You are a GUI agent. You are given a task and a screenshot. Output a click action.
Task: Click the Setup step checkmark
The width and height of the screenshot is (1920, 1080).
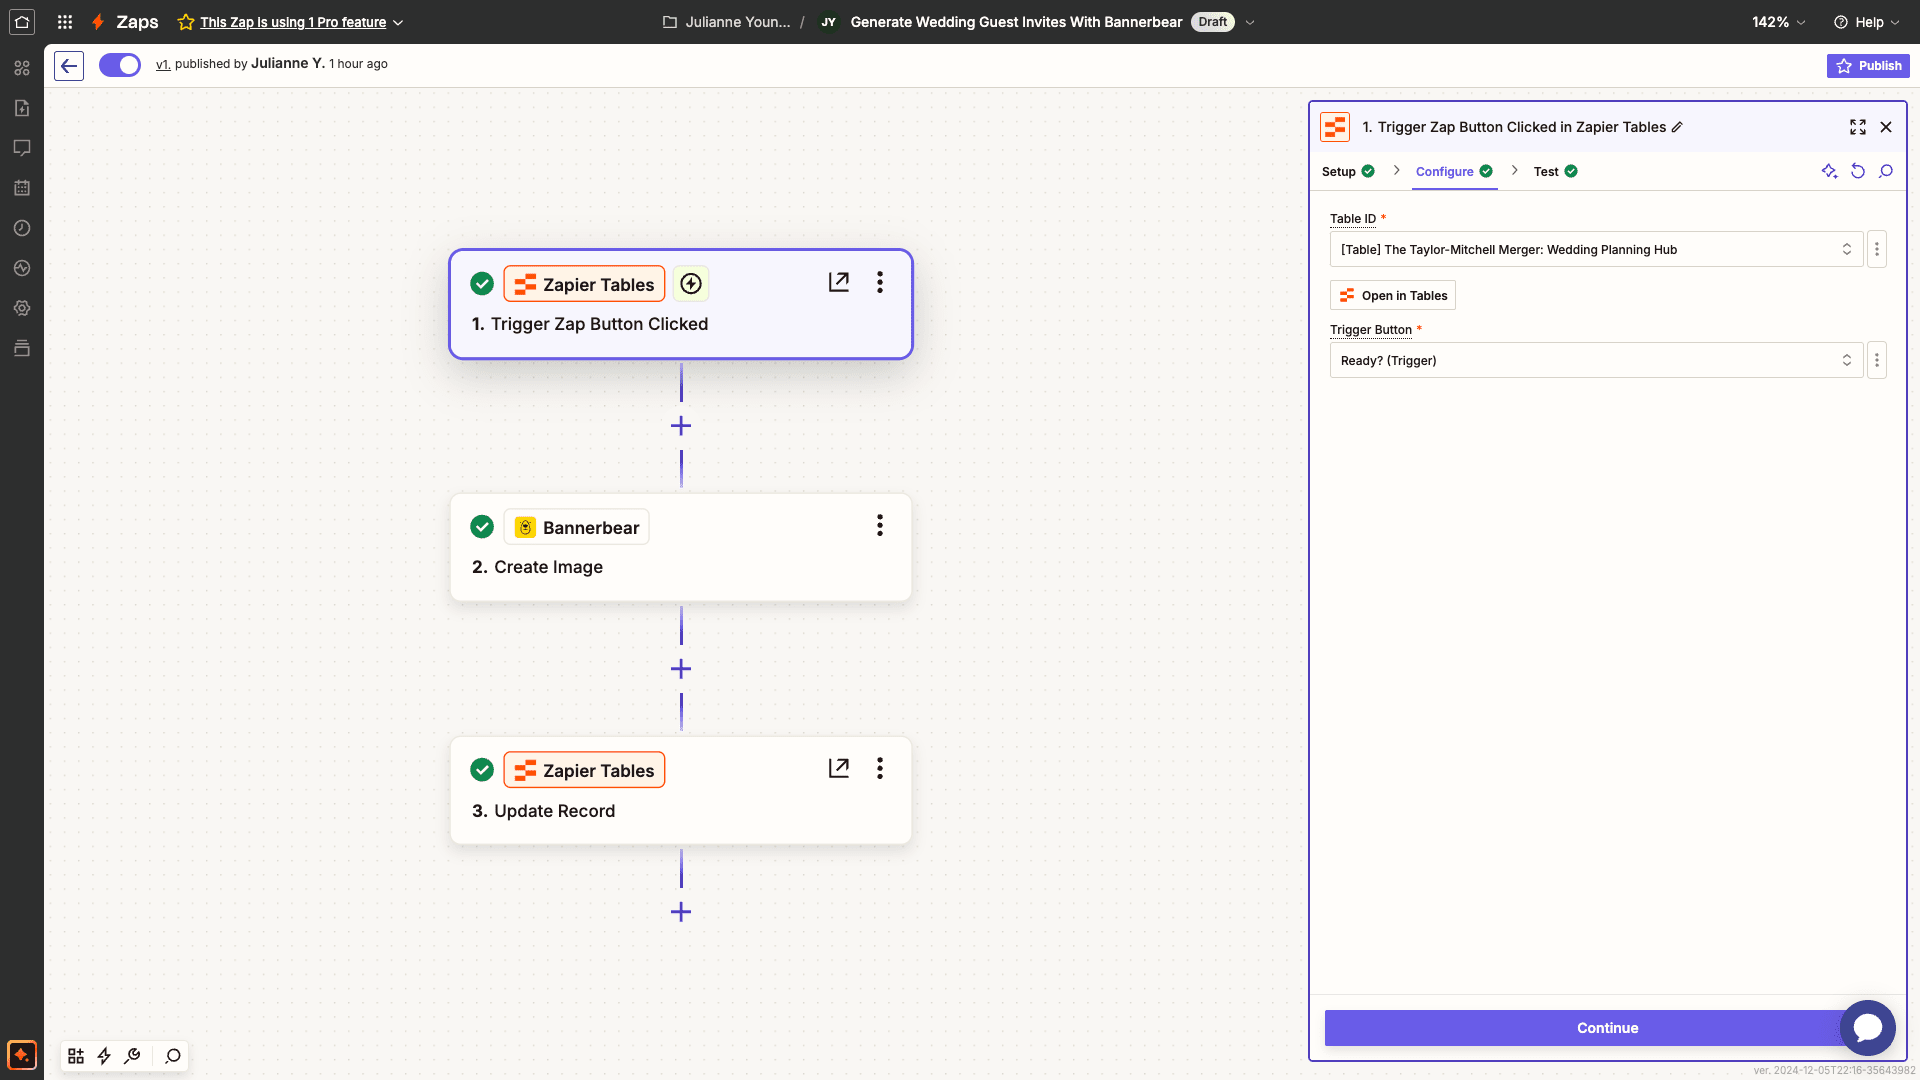(x=1369, y=171)
